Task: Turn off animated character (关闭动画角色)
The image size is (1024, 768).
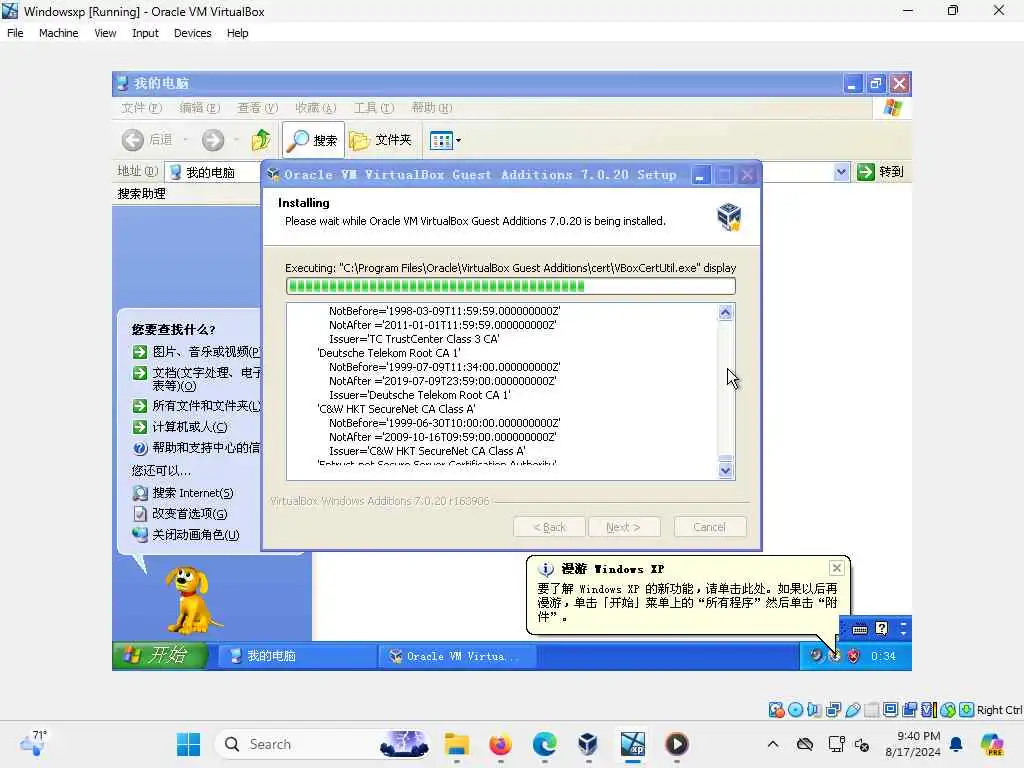Action: point(186,535)
